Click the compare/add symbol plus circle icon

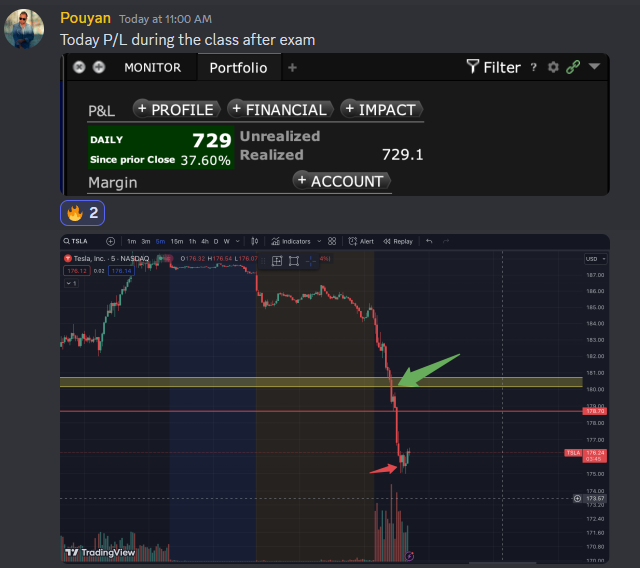(110, 241)
